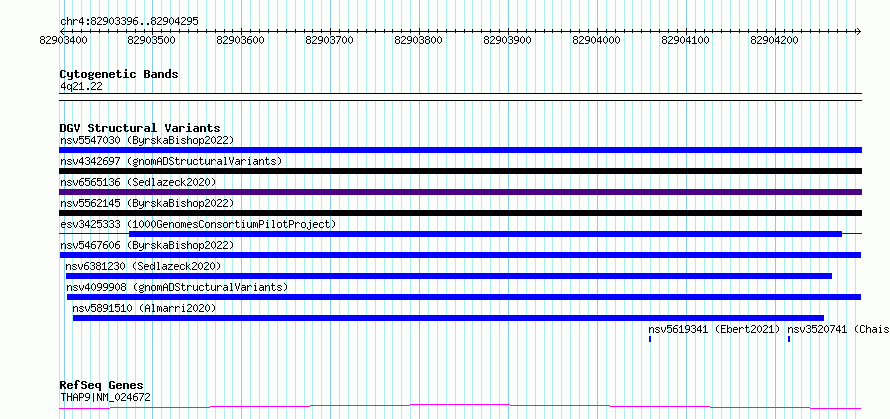Click the nsv5619341 (Ebert2021) label
The width and height of the screenshot is (890, 419).
point(715,329)
